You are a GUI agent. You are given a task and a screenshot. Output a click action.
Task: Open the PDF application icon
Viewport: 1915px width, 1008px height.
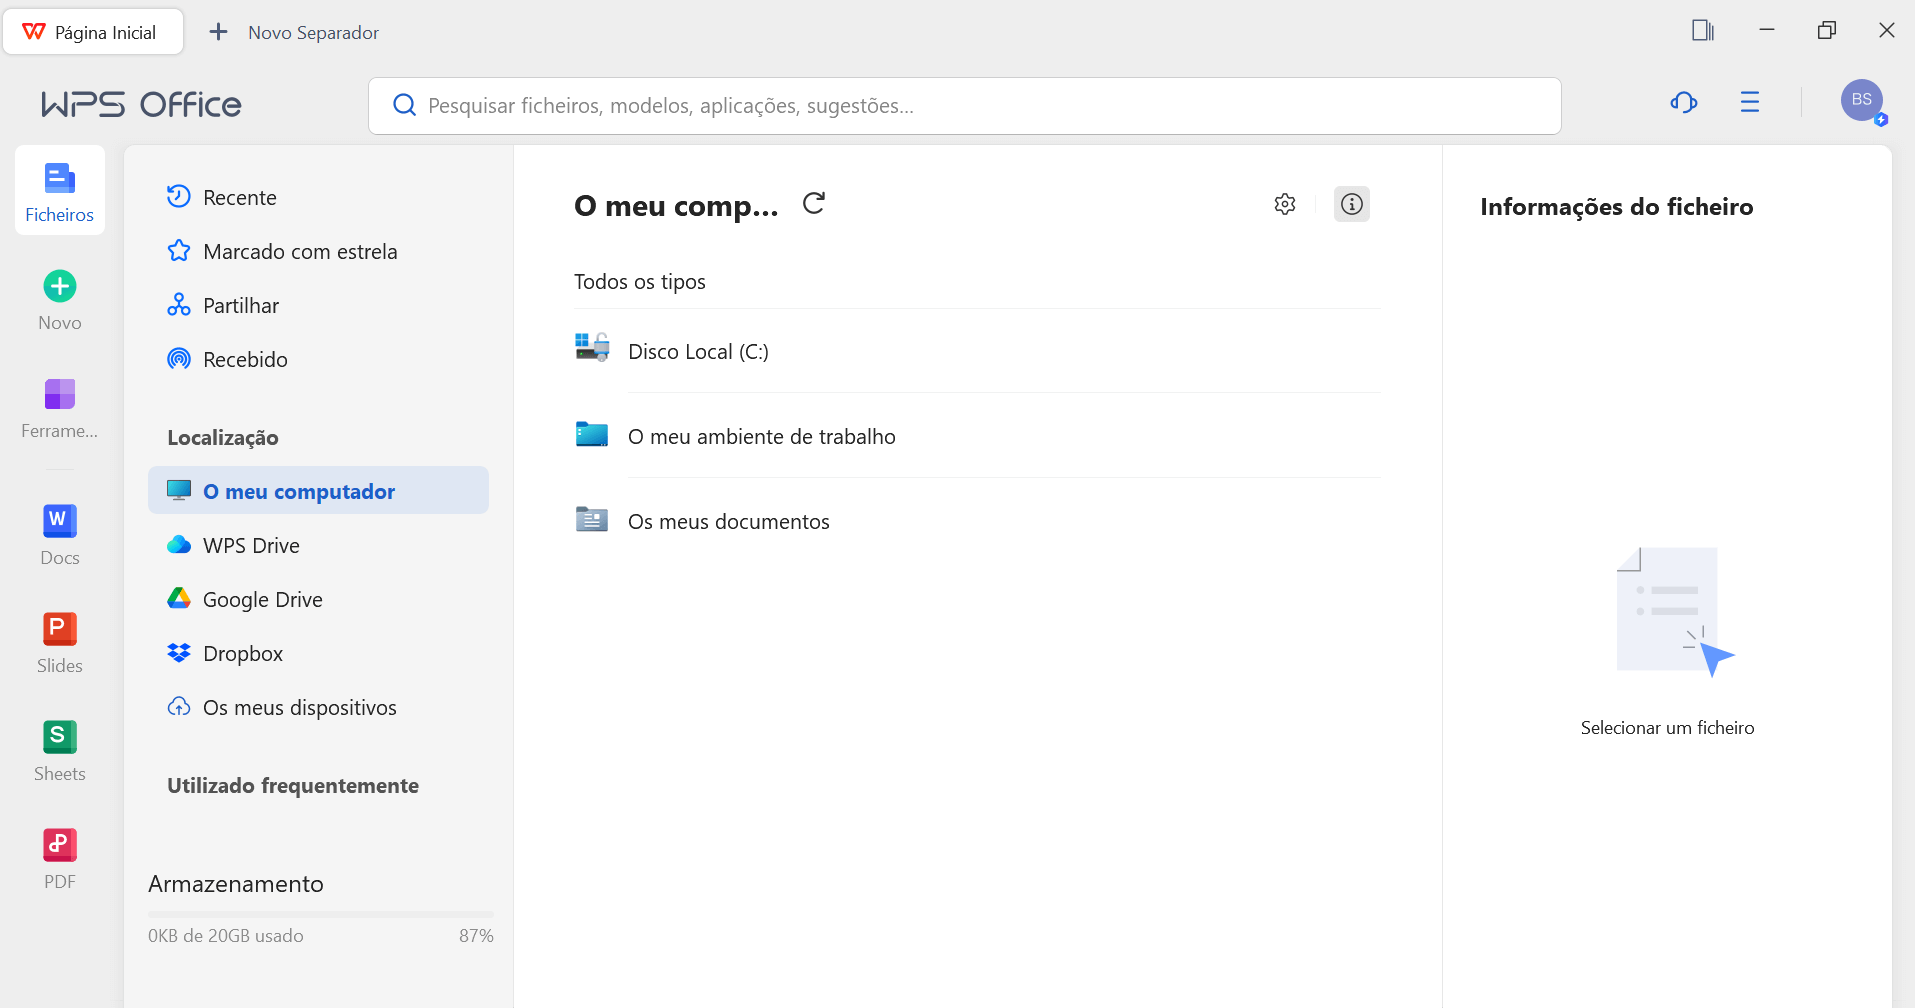click(x=59, y=857)
